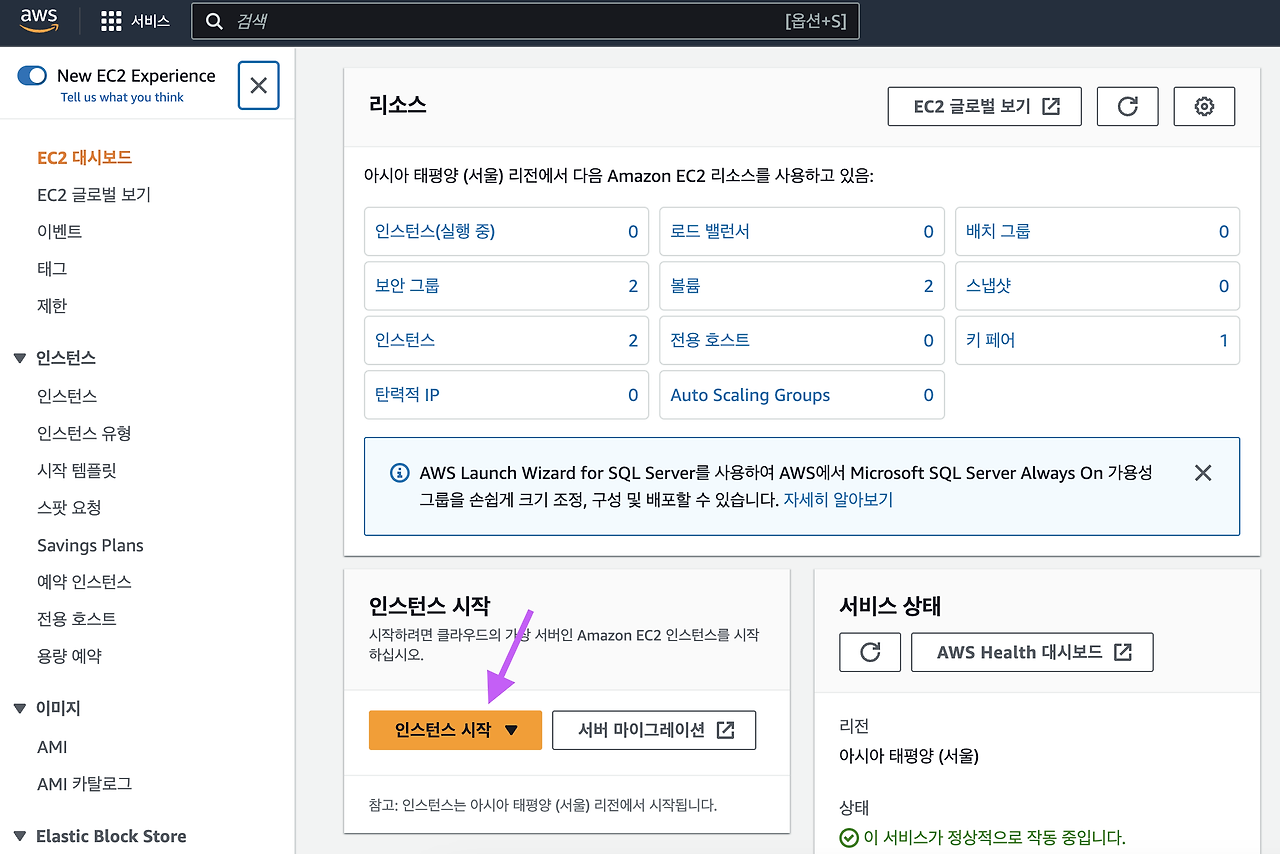Open the 로드 밸런서 resource link
1280x854 pixels.
pos(710,231)
